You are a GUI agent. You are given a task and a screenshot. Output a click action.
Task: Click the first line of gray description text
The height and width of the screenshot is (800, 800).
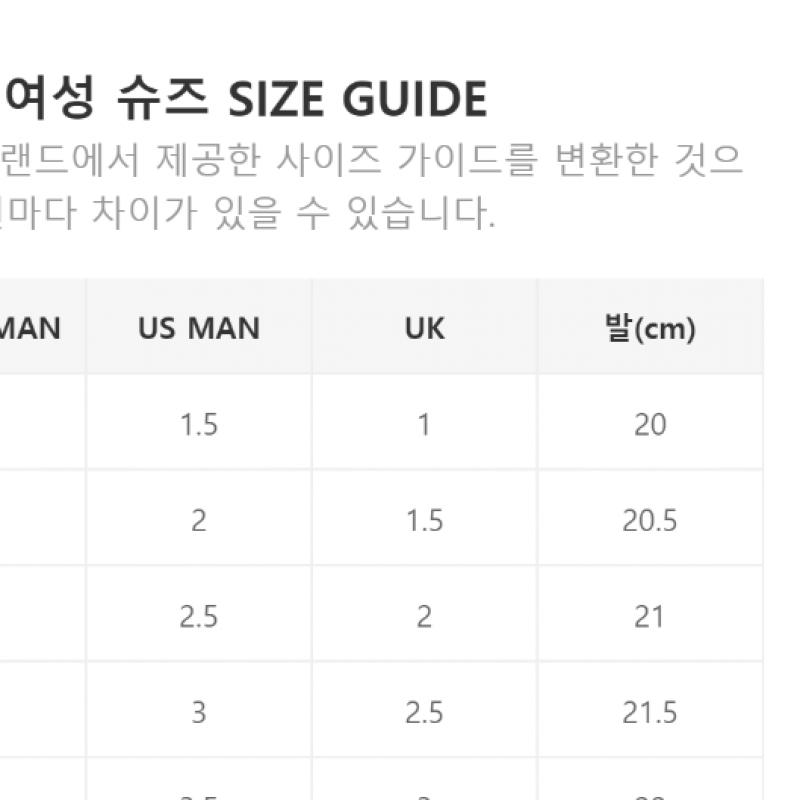[372, 160]
